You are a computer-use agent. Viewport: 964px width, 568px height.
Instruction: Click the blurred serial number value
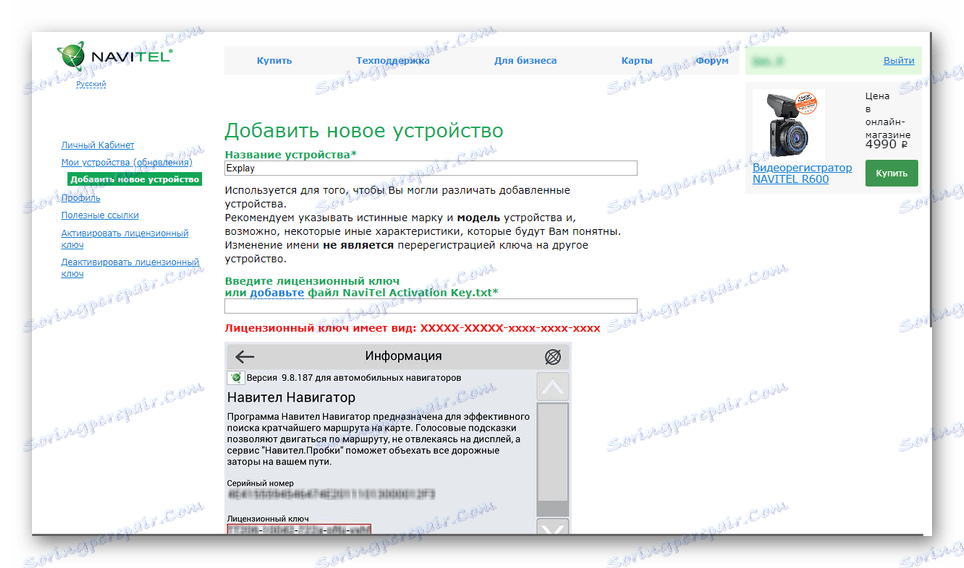point(331,494)
